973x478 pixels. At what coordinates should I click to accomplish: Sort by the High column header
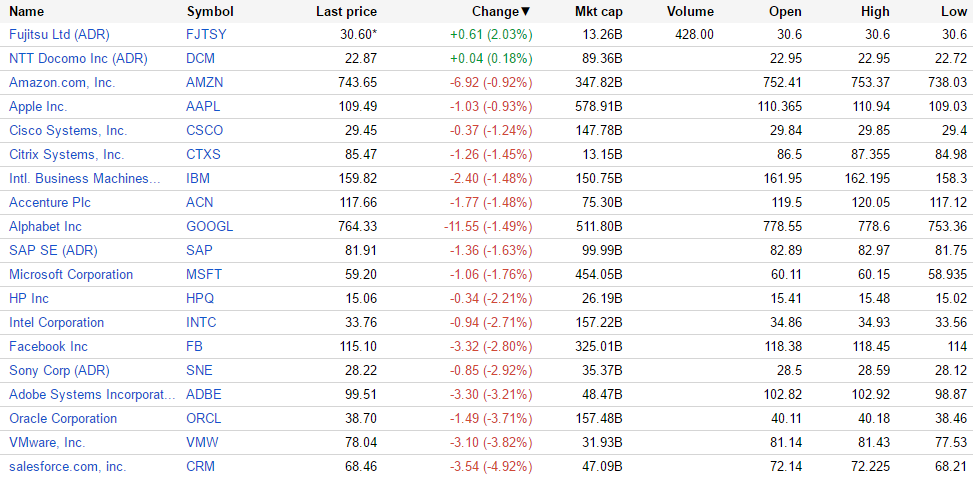pyautogui.click(x=875, y=12)
